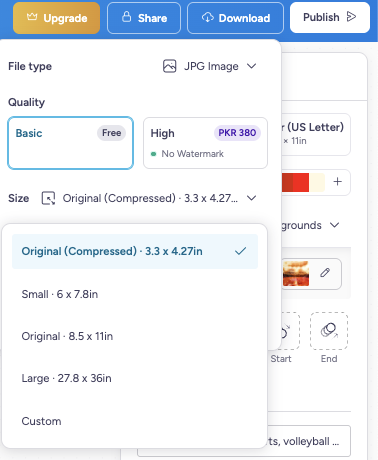Click the checkmark on selected size option
Image resolution: width=378 pixels, height=460 pixels.
tap(240, 251)
